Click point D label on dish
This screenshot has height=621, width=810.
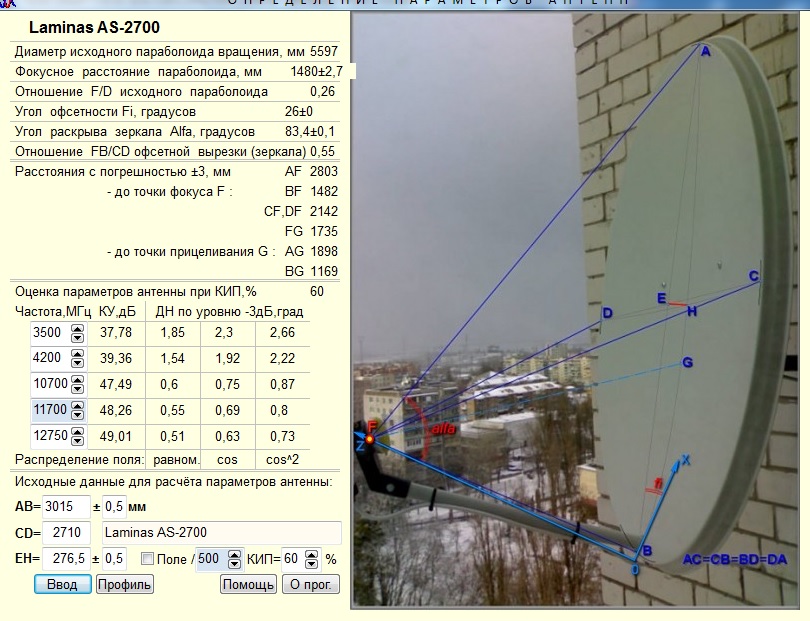tap(608, 313)
